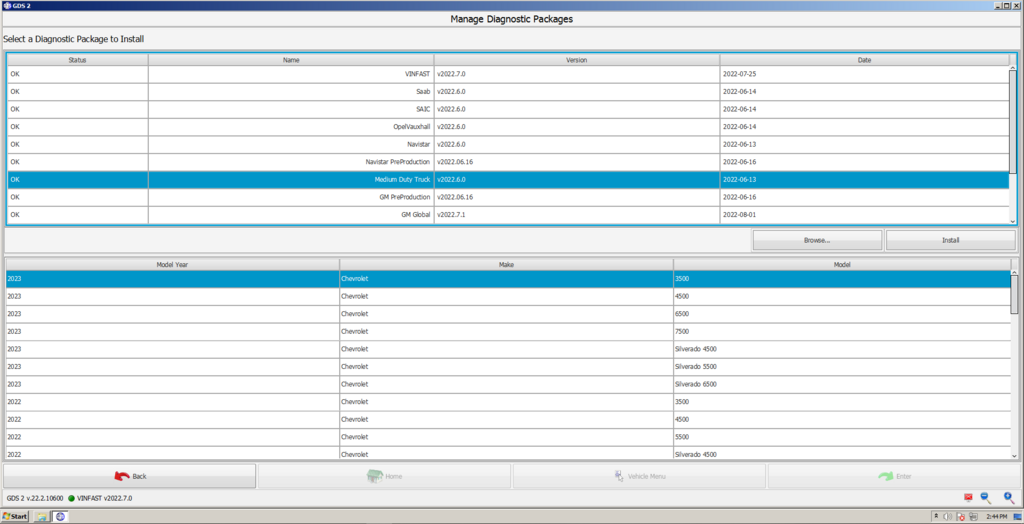Click the Install button
This screenshot has height=524, width=1024.
click(x=950, y=241)
